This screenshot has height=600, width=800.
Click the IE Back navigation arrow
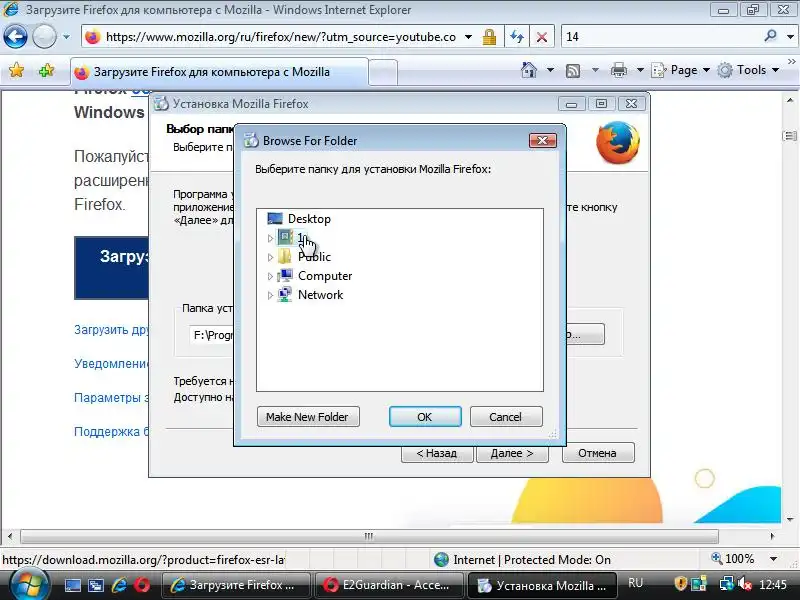[x=15, y=37]
